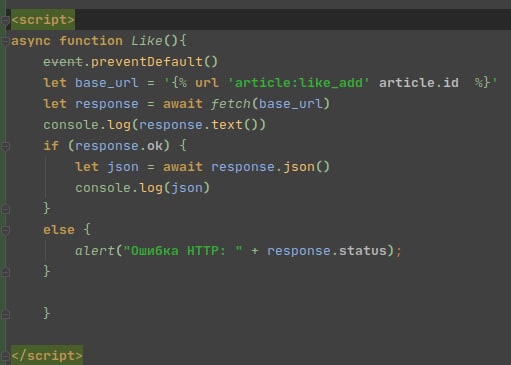Click base_url inside the fetch parentheses
This screenshot has width=511, height=365.
click(290, 104)
